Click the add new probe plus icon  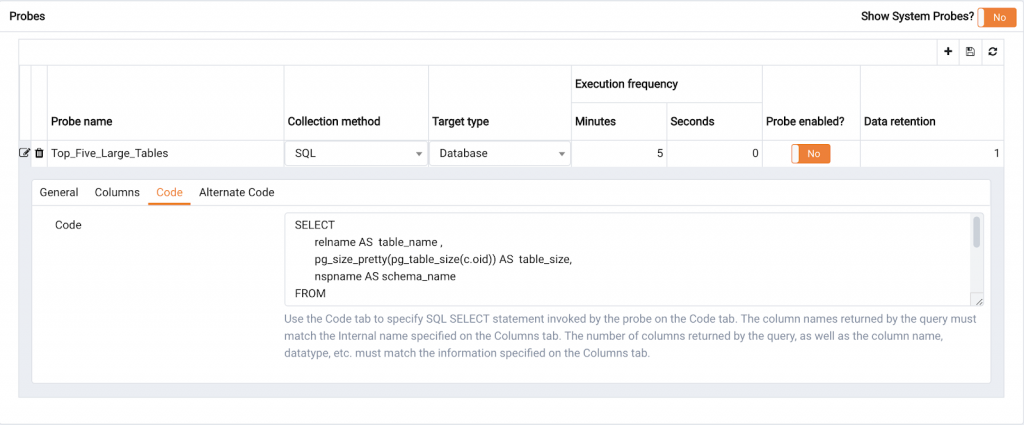(948, 52)
